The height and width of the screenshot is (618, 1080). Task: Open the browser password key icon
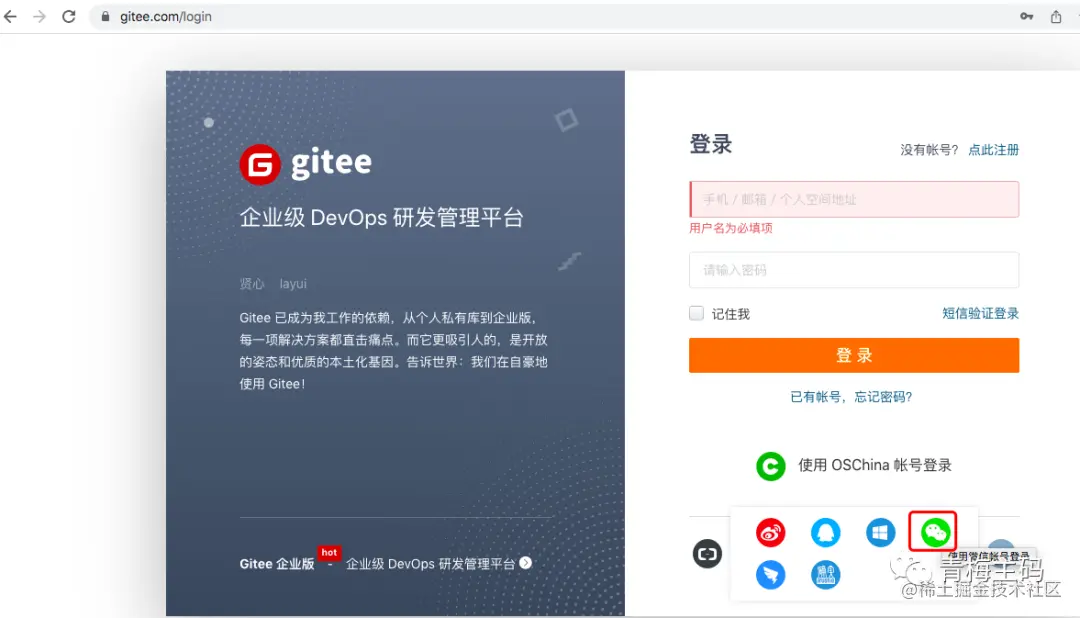tap(1026, 16)
